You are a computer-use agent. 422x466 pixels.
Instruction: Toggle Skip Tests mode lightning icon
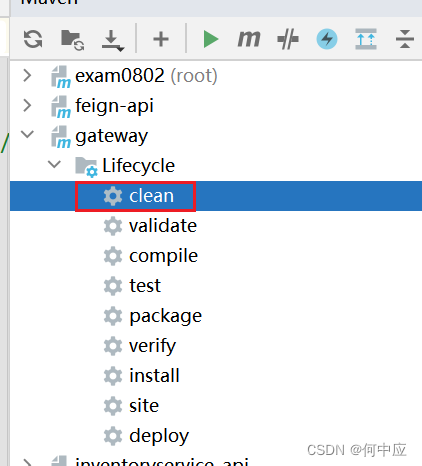(327, 39)
